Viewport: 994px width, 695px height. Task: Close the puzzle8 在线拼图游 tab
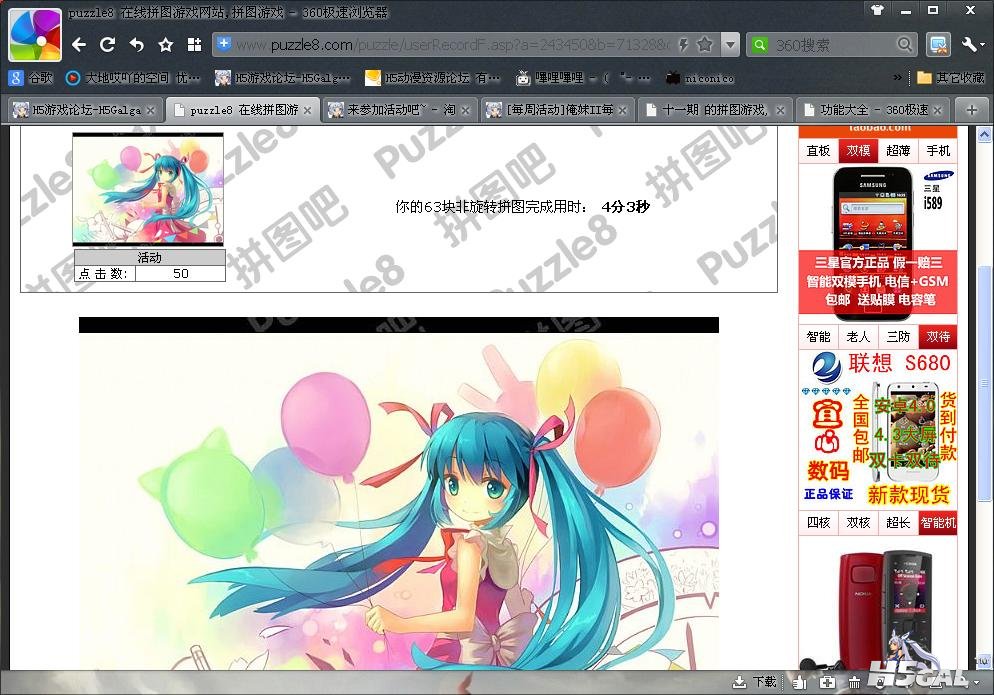coord(307,110)
